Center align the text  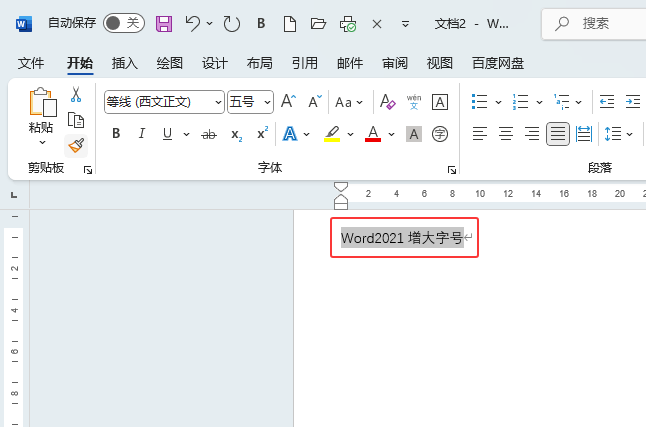pyautogui.click(x=506, y=134)
